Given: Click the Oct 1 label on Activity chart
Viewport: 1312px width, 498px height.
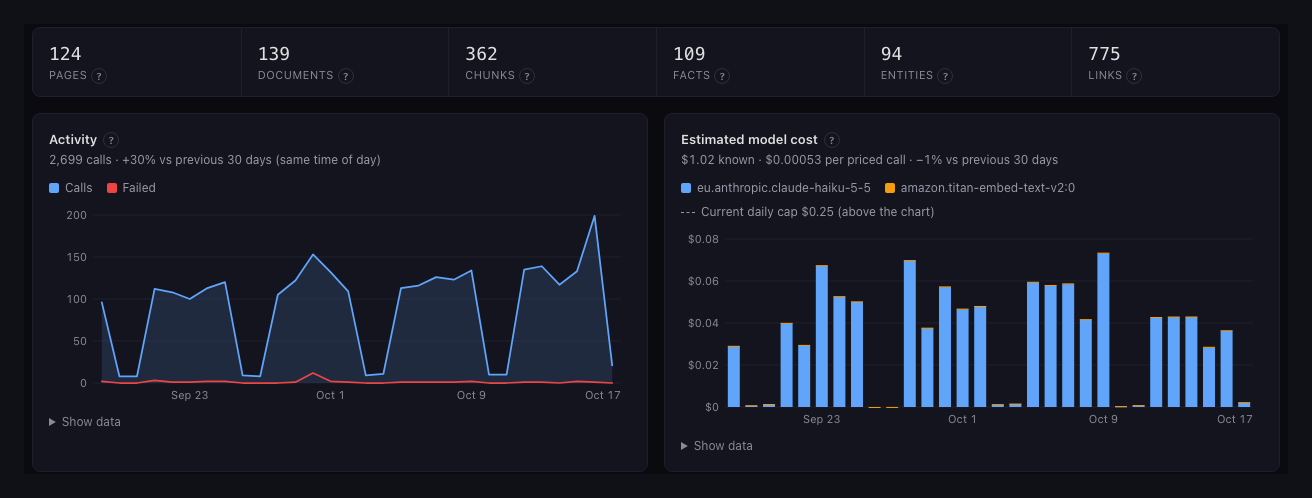Looking at the screenshot, I should click(x=330, y=396).
